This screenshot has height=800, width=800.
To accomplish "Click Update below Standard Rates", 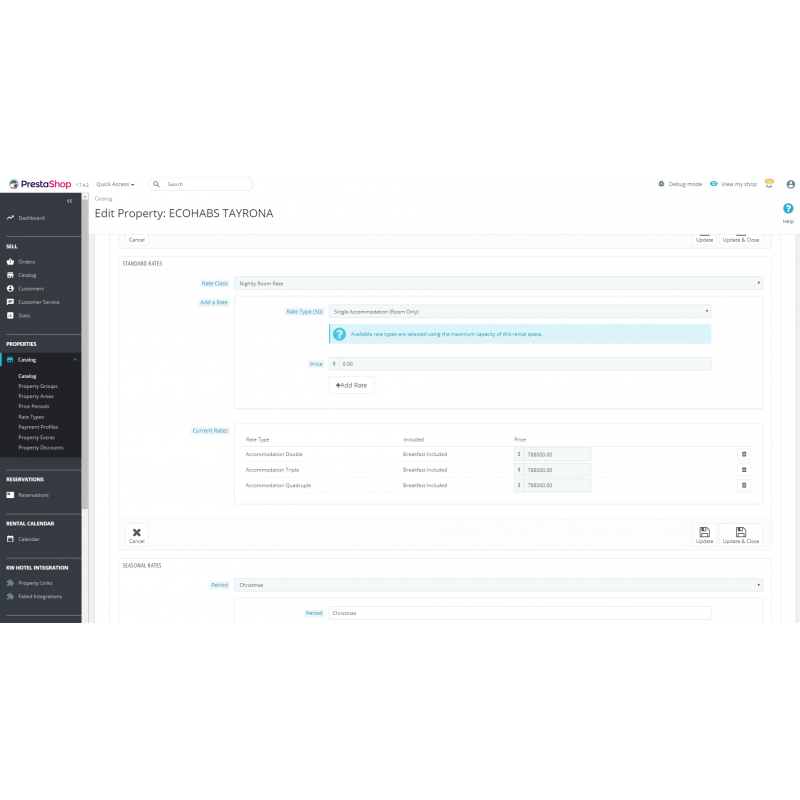I will [x=704, y=535].
